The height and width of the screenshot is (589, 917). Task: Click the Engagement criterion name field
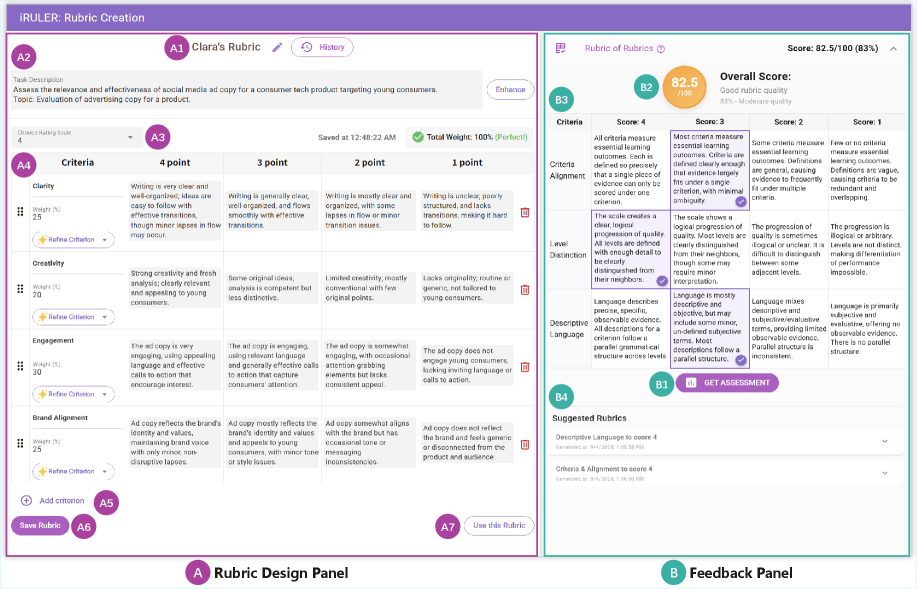pyautogui.click(x=76, y=342)
